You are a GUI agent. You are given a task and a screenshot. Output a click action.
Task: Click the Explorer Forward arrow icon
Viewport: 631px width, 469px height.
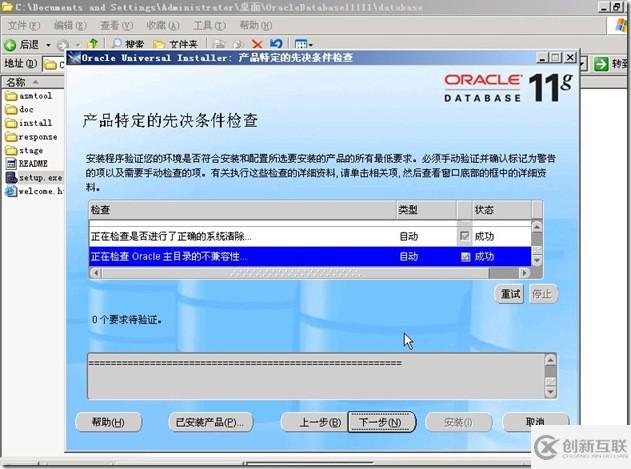click(63, 45)
